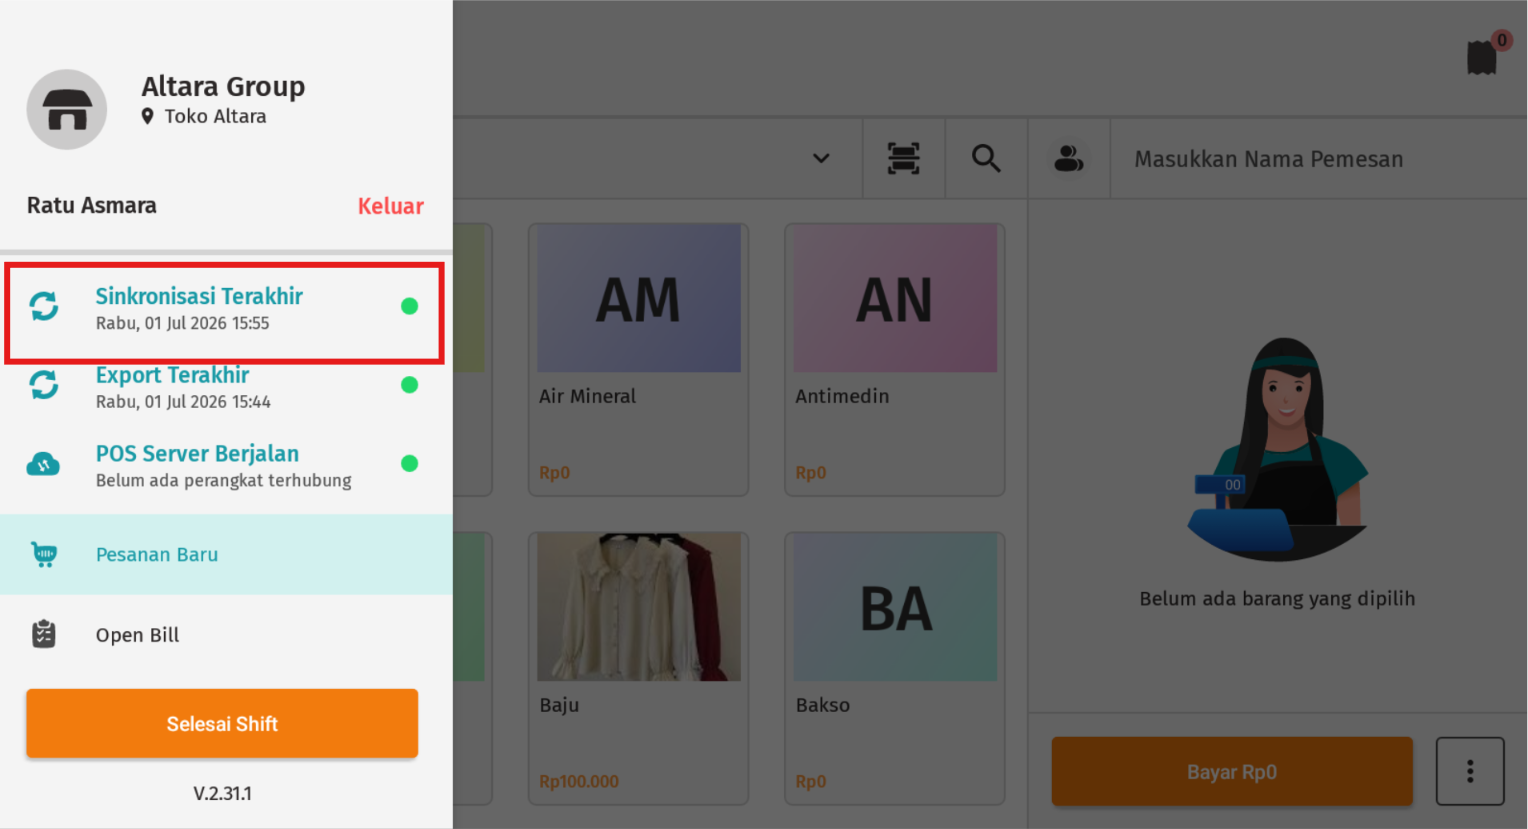The width and height of the screenshot is (1528, 829).
Task: Click green status dot for Export Terakhir
Action: (x=409, y=385)
